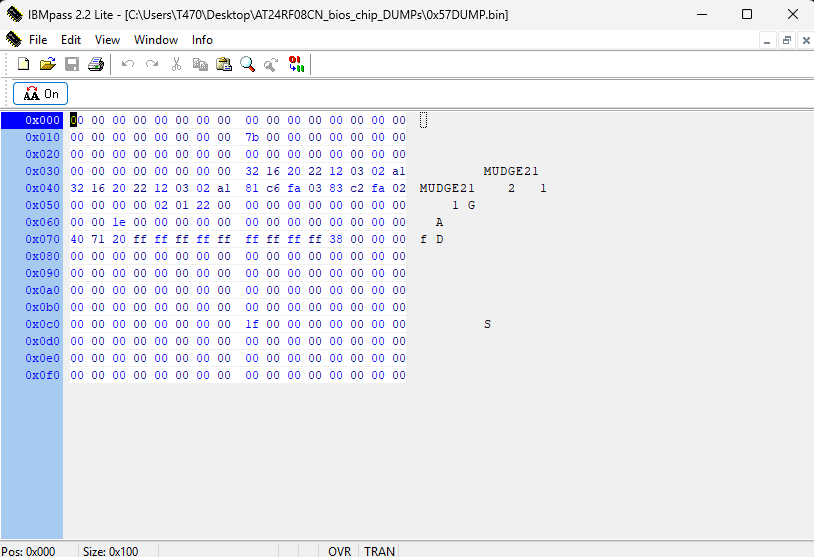Open the View menu
The image size is (814, 557).
tap(107, 40)
